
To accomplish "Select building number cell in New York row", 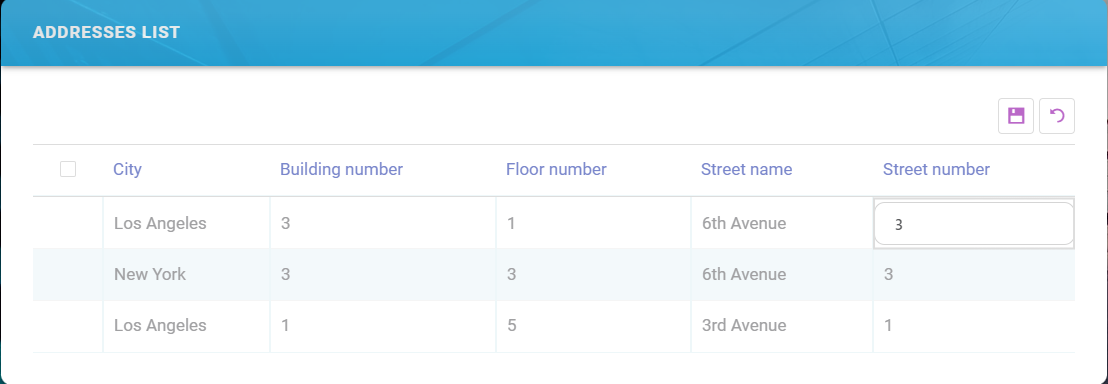I will click(382, 274).
